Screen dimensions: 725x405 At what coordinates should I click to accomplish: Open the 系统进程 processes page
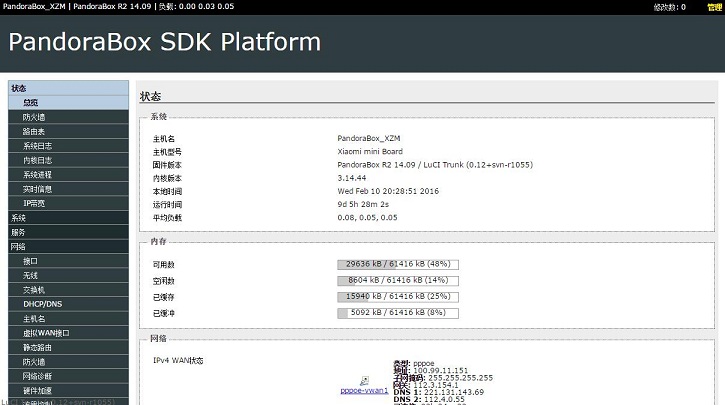tap(68, 174)
